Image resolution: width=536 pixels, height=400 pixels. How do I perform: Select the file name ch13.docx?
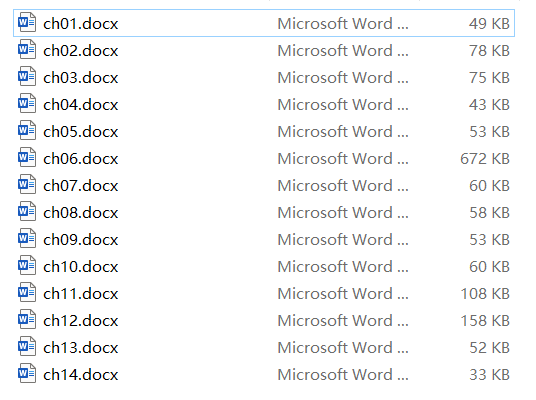coord(81,348)
